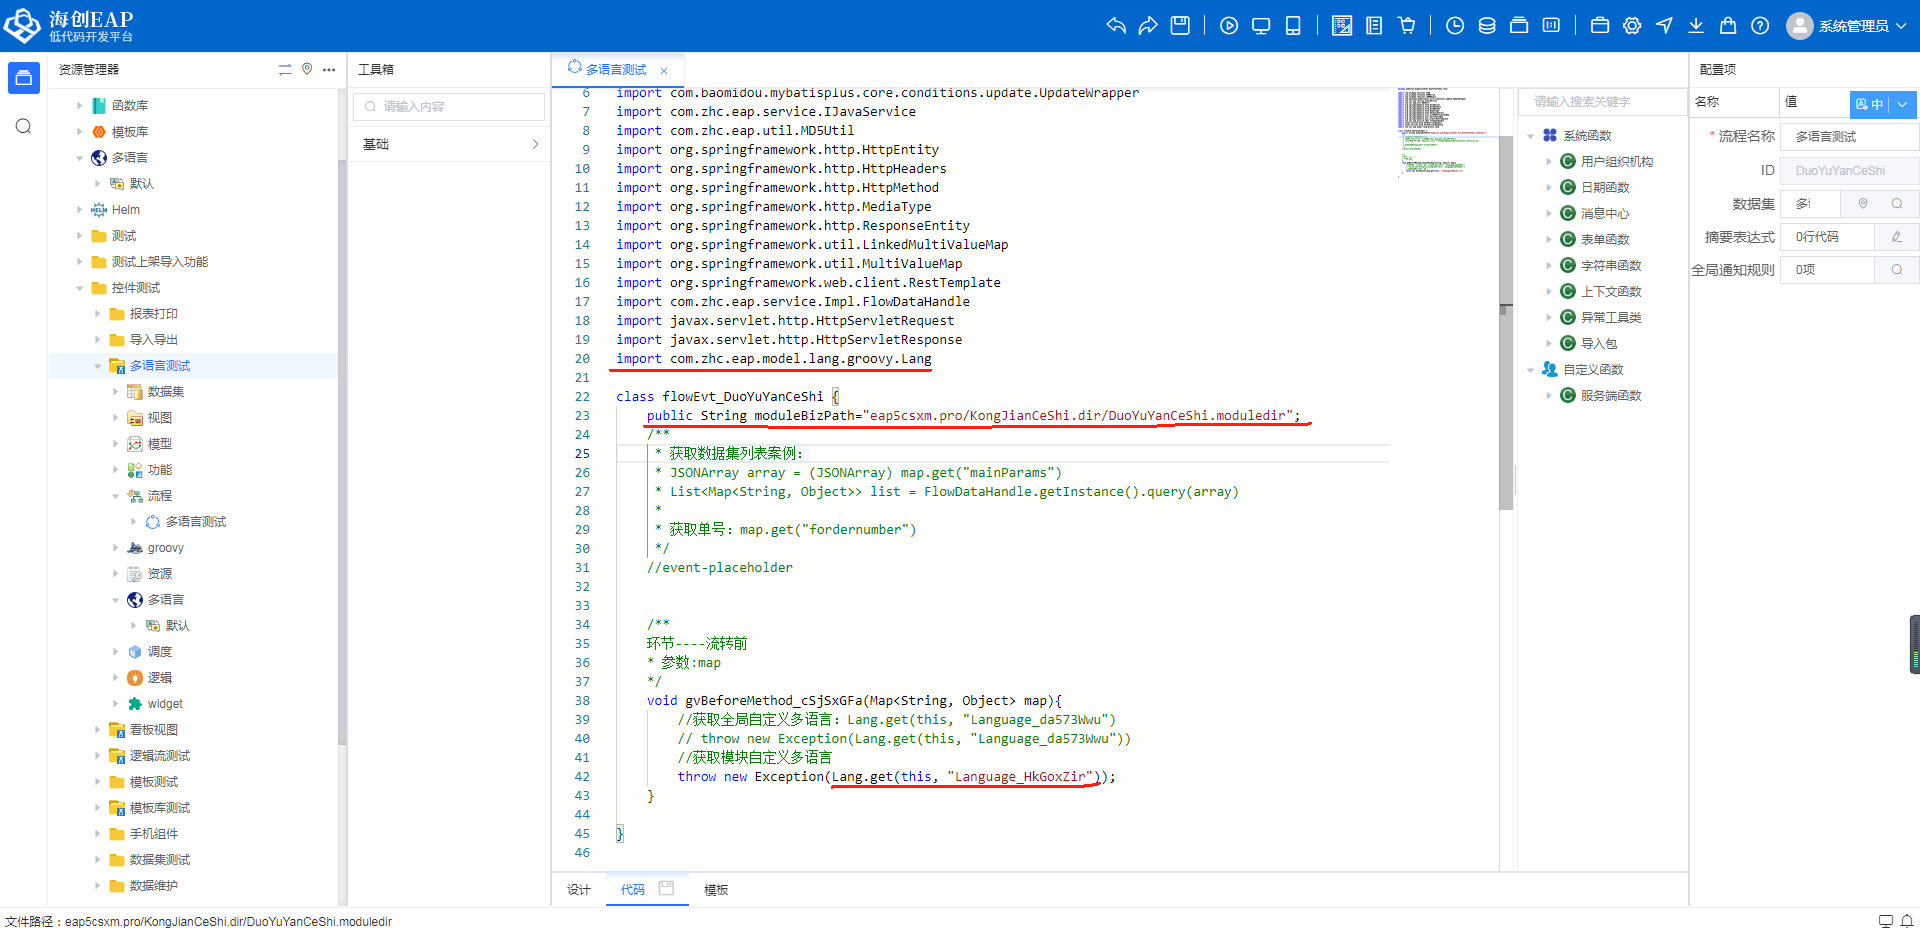
Task: Close the 多语言测试 editor tab
Action: pyautogui.click(x=664, y=71)
